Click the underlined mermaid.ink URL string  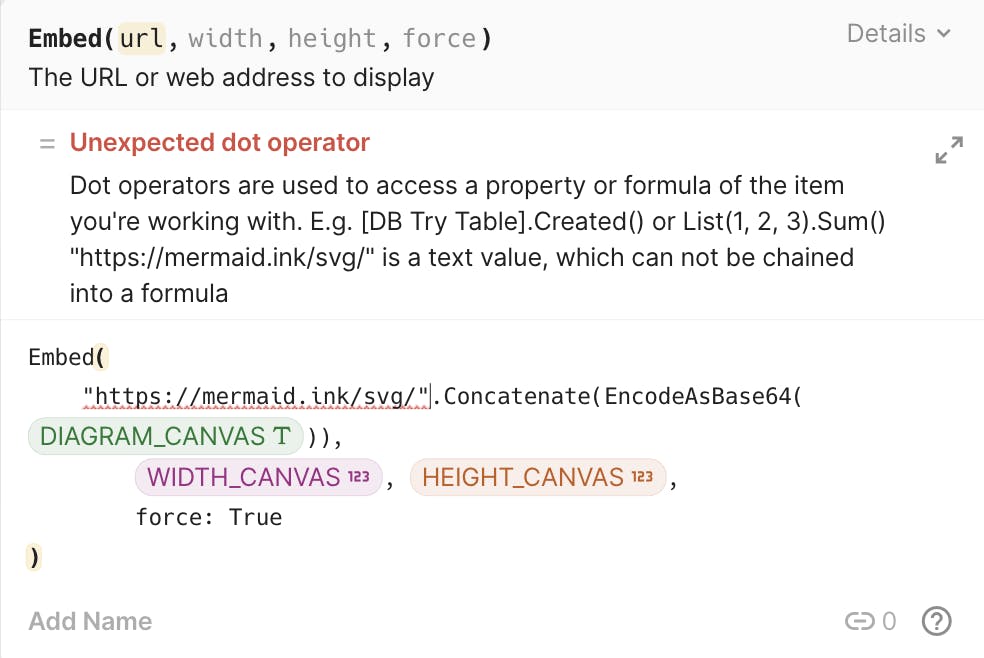click(256, 396)
